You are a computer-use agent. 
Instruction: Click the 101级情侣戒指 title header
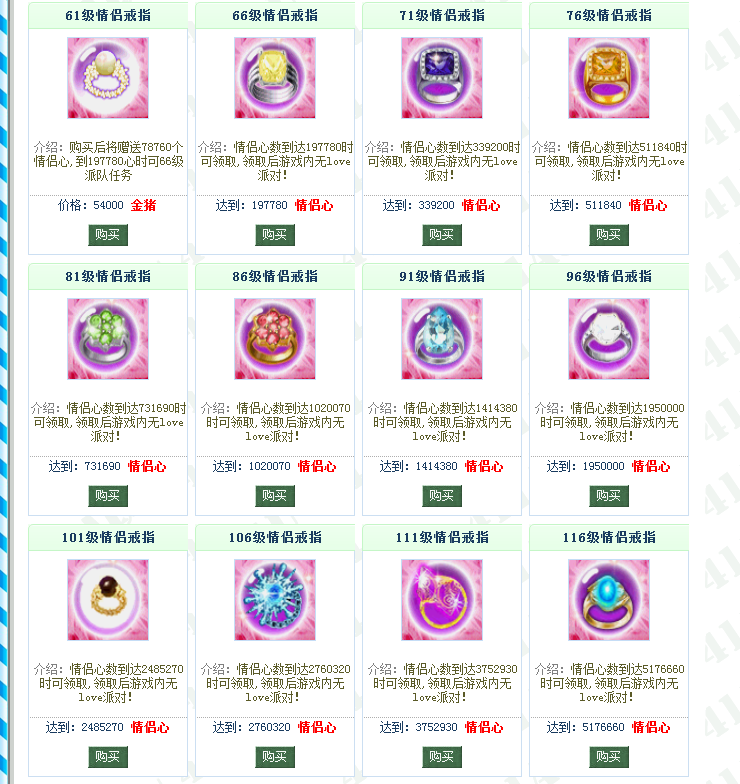[x=108, y=538]
